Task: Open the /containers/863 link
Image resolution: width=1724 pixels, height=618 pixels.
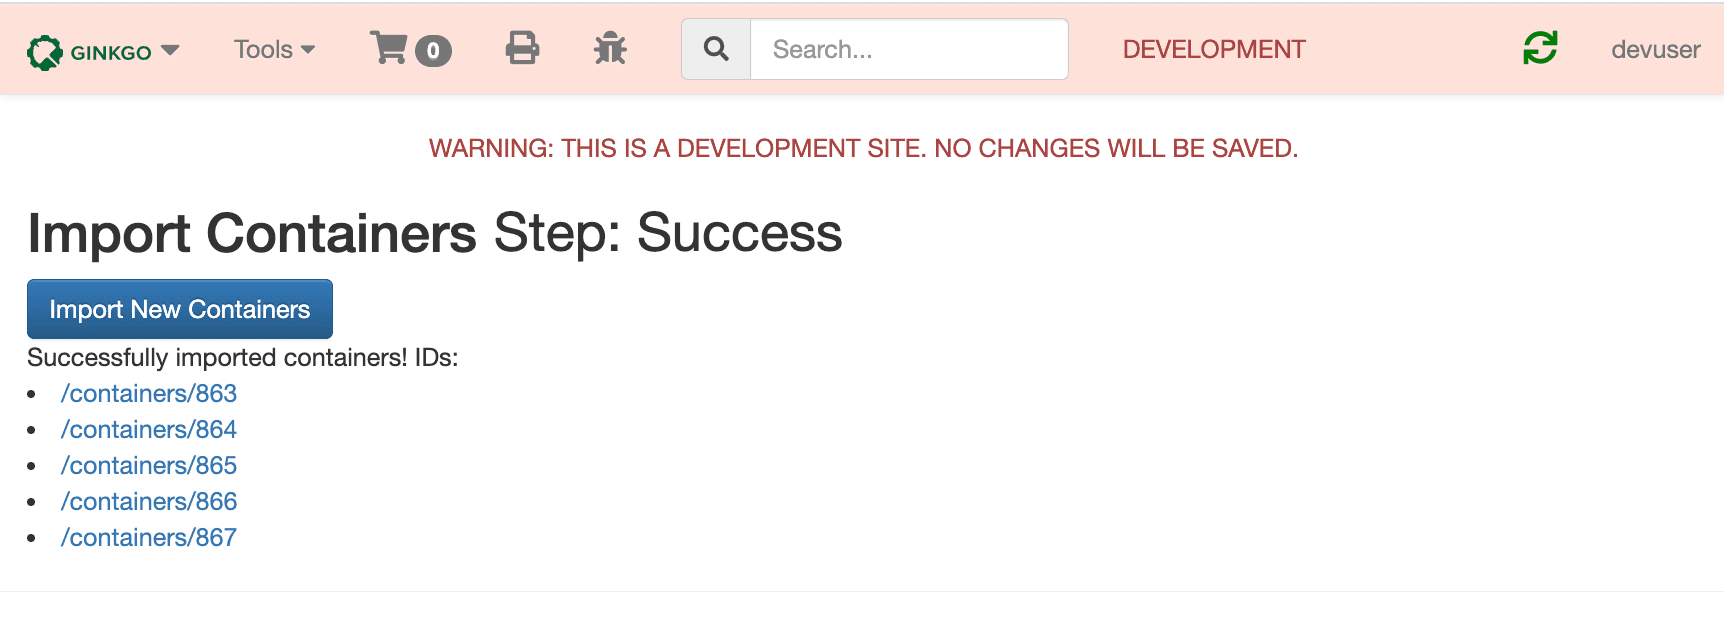Action: (149, 393)
